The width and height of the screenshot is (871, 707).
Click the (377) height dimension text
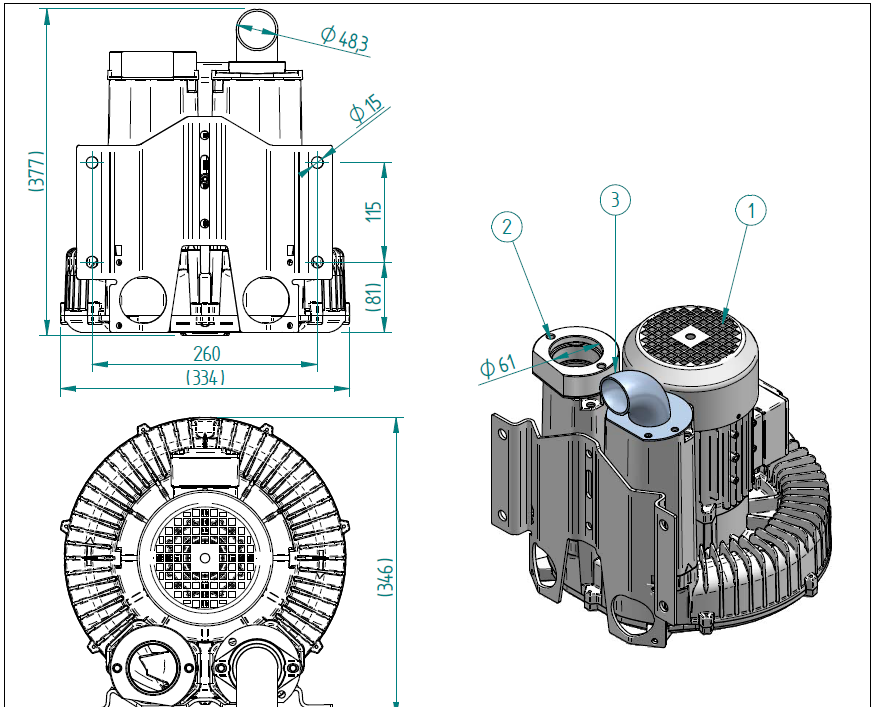(36, 171)
